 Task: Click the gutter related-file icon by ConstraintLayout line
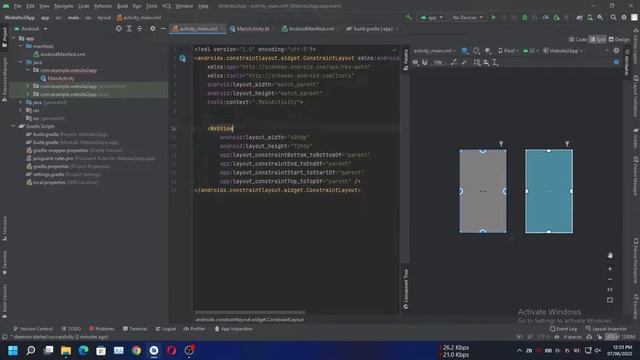click(x=182, y=58)
